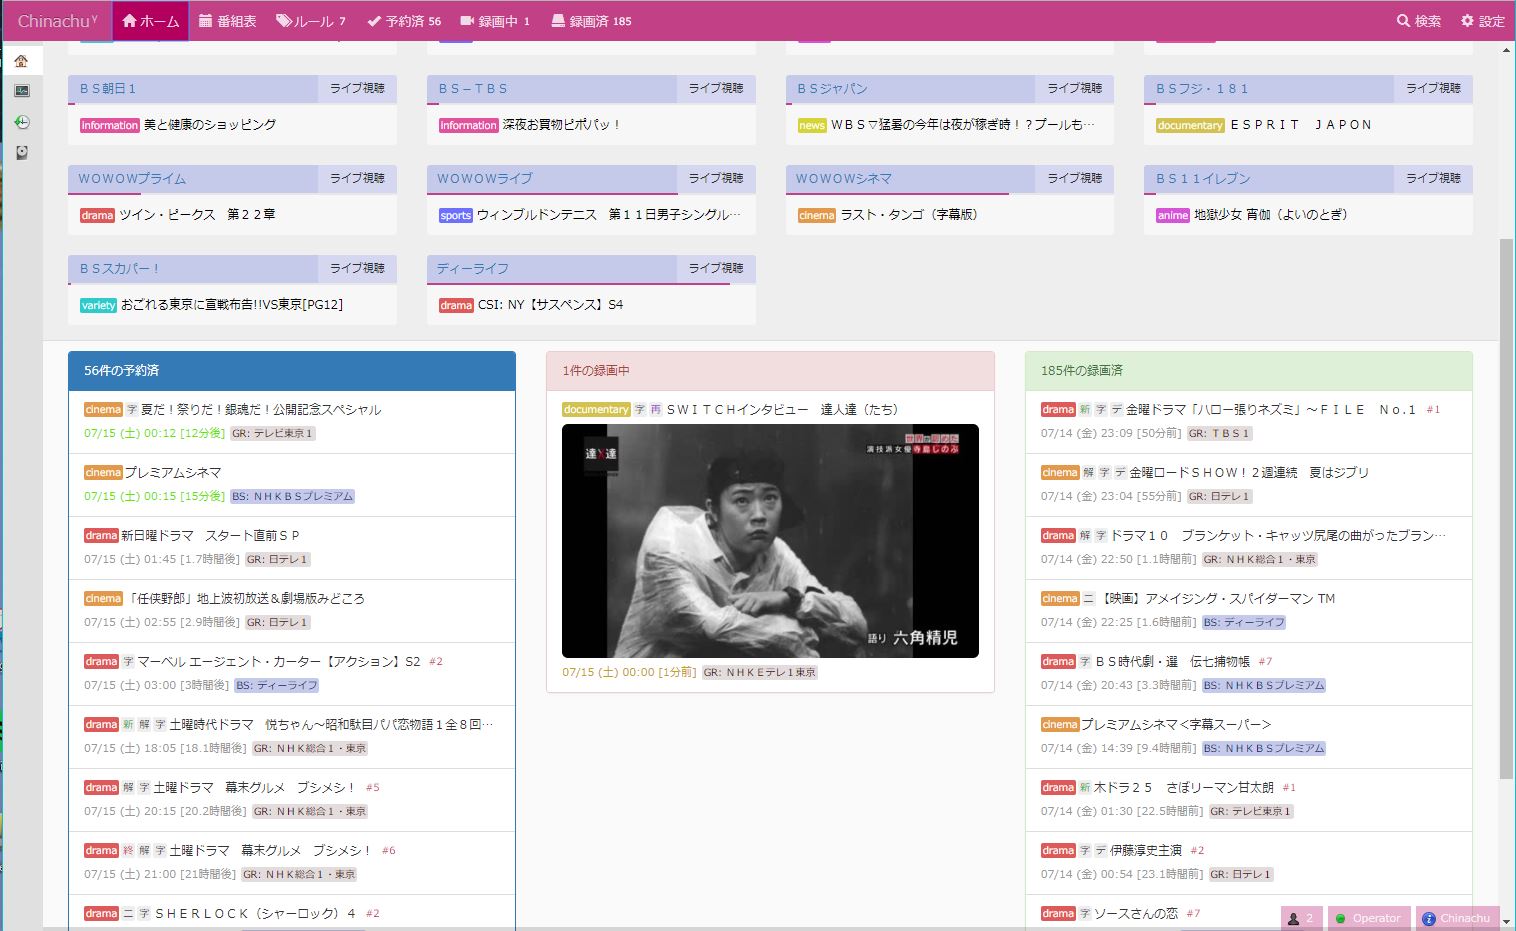Start ライブ視聴 for BS-TBS
Viewport: 1516px width, 931px height.
coord(716,88)
